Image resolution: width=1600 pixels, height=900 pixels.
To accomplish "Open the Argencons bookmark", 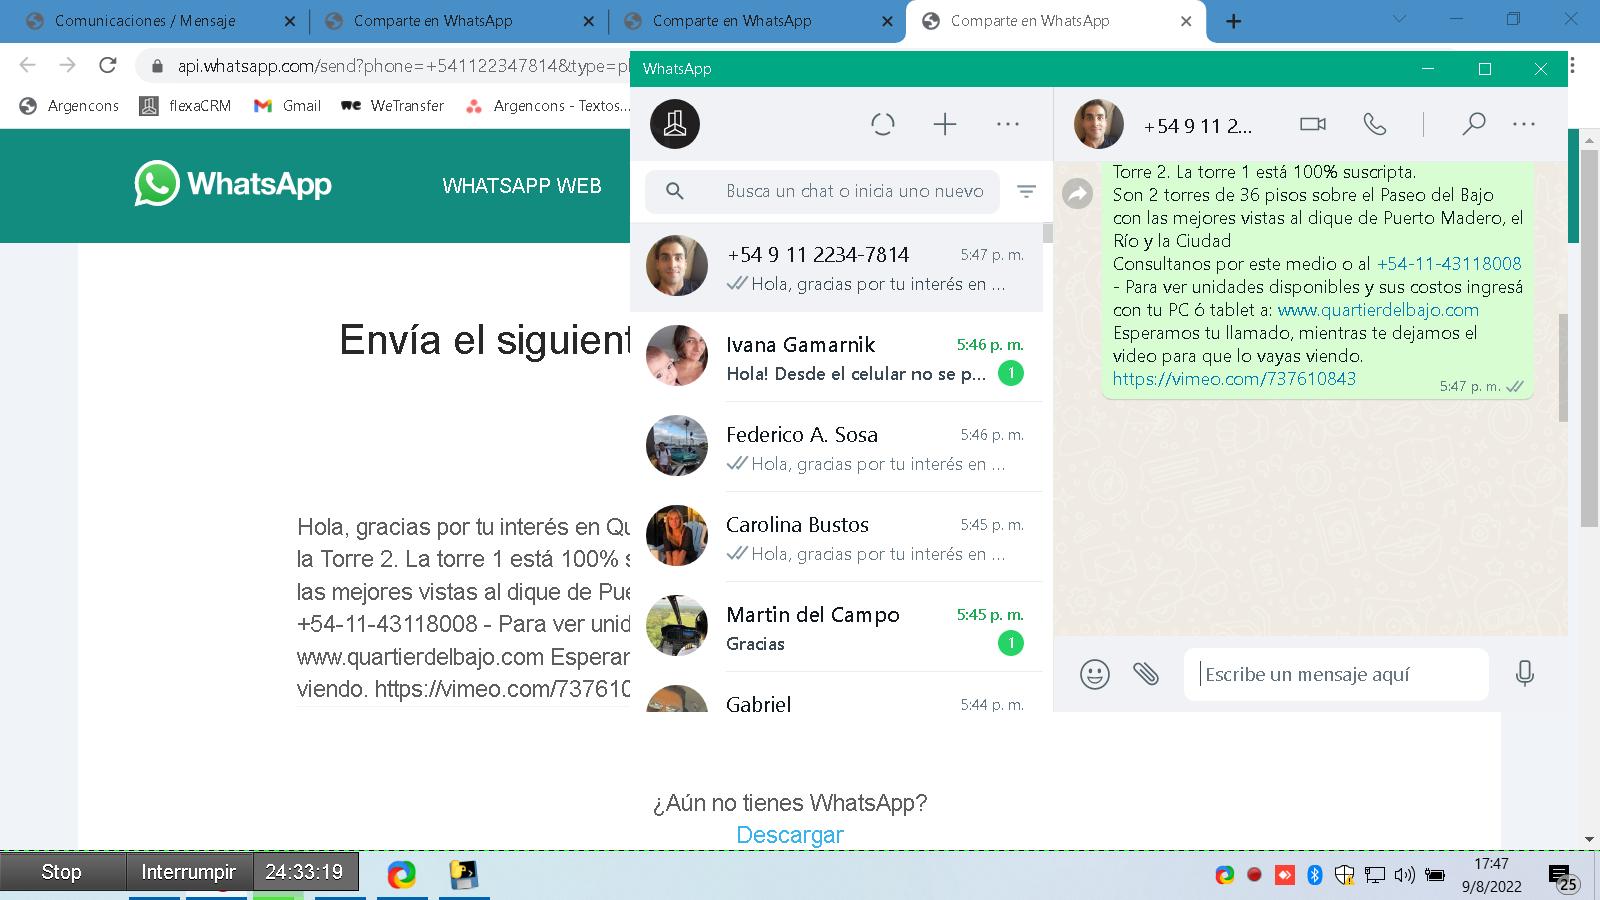I will pyautogui.click(x=70, y=106).
